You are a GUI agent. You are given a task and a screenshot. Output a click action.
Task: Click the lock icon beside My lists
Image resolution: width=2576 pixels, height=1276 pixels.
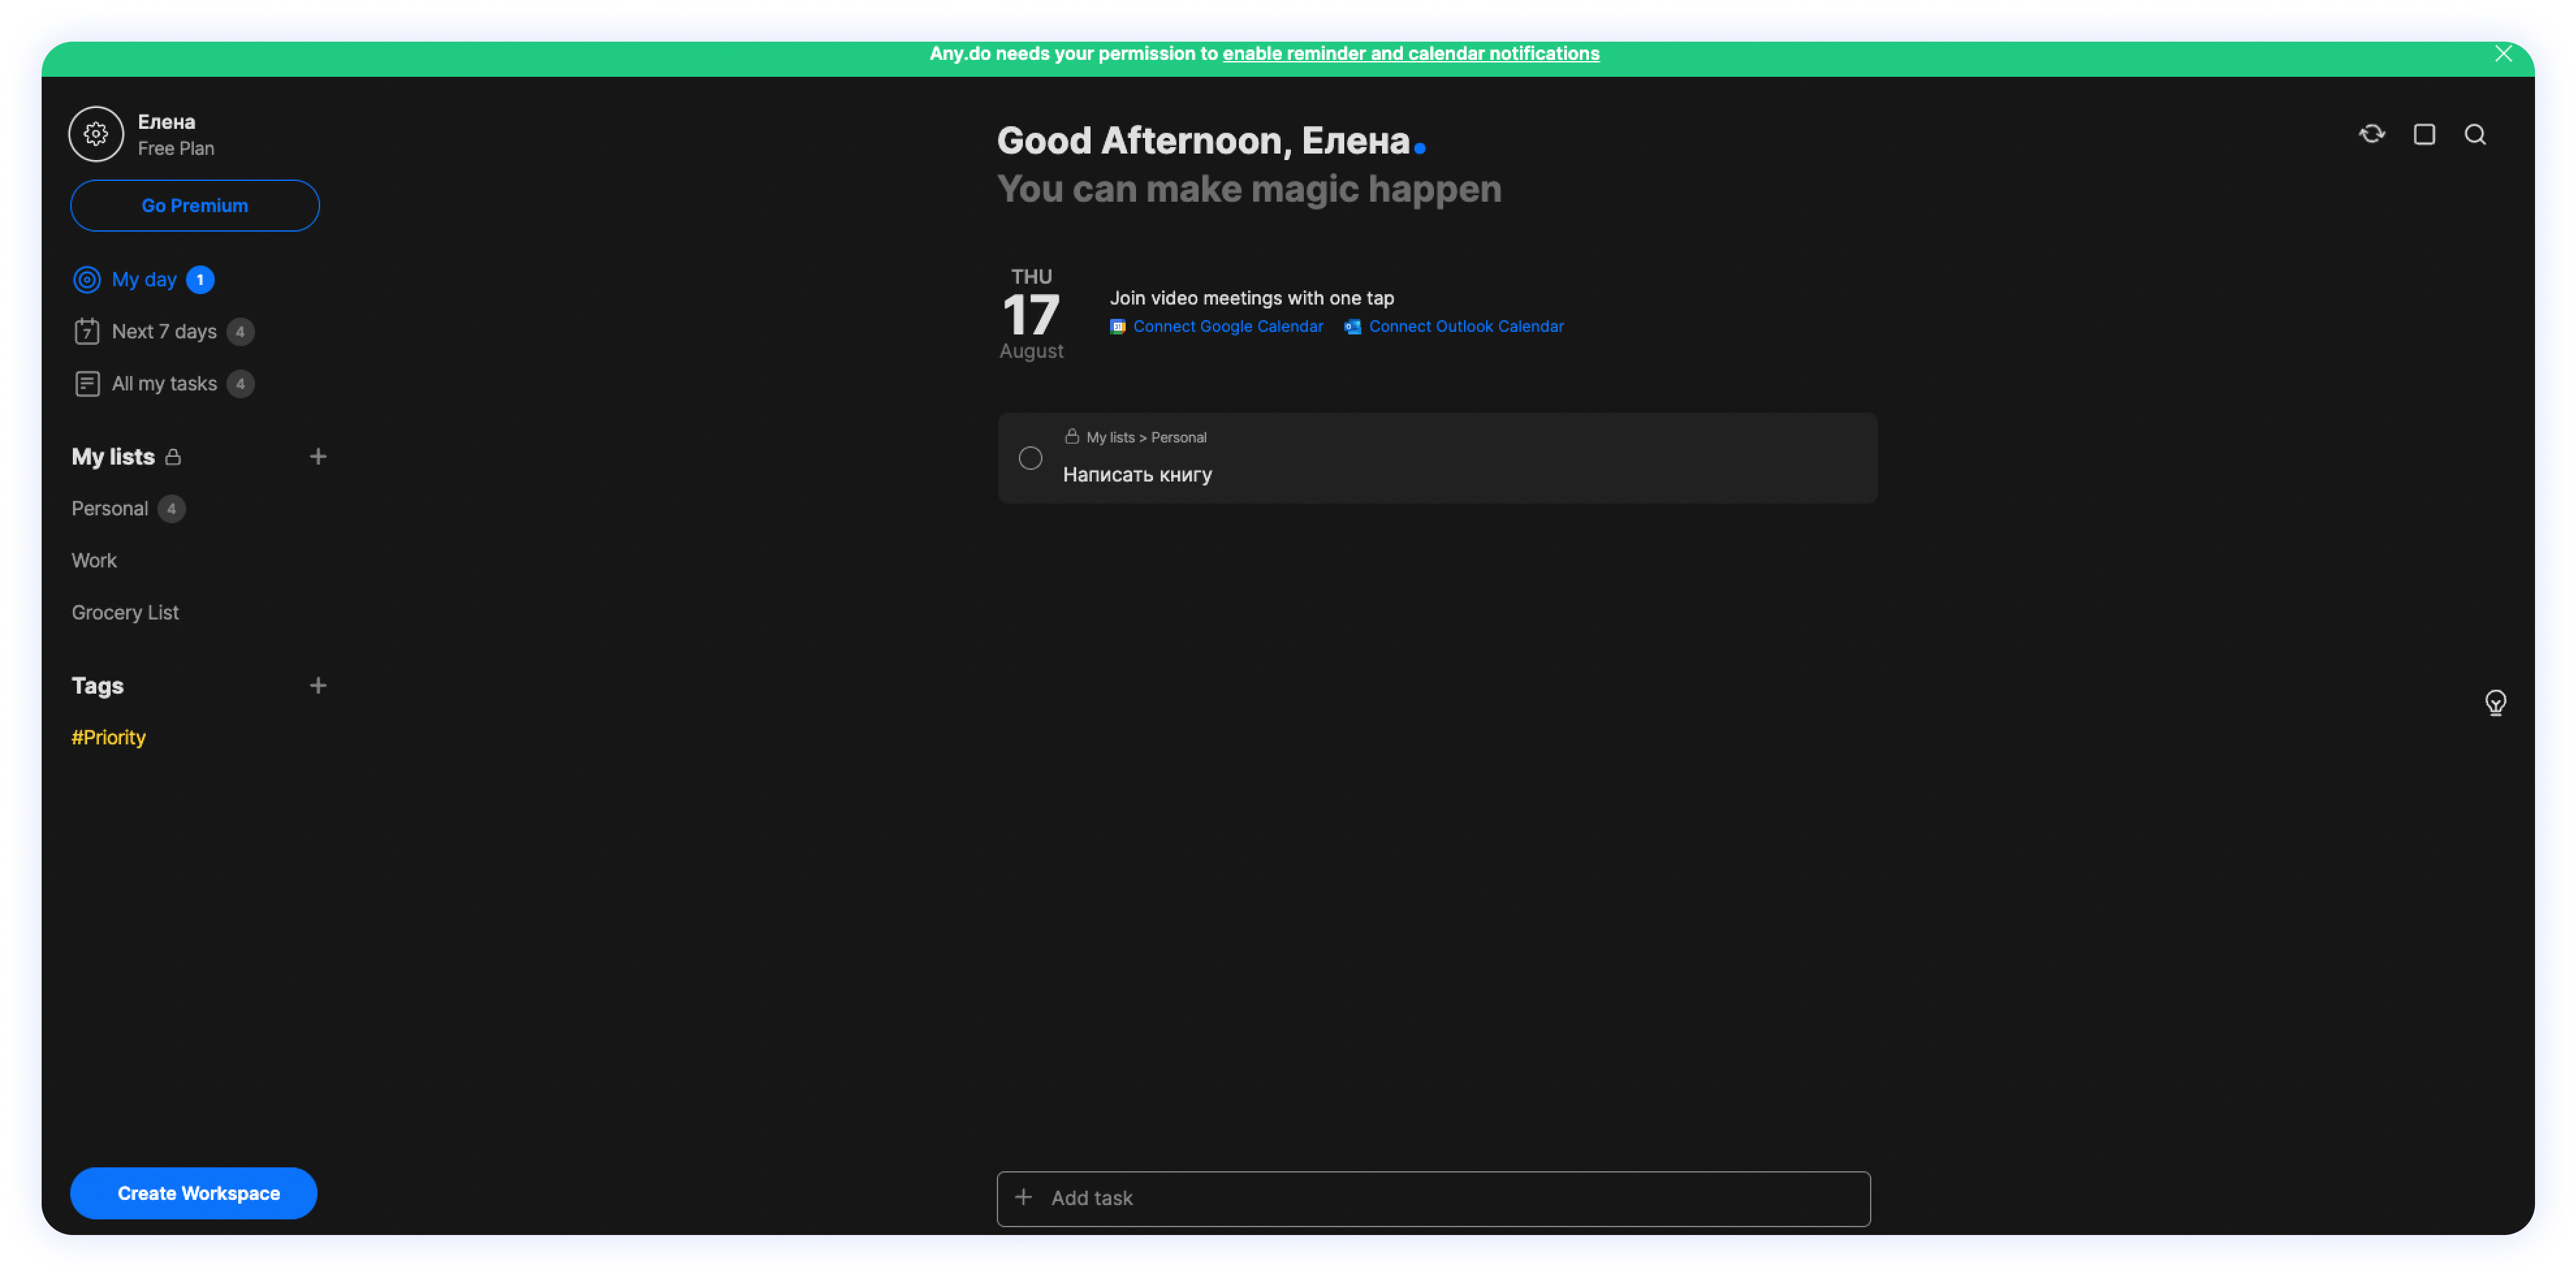[173, 457]
